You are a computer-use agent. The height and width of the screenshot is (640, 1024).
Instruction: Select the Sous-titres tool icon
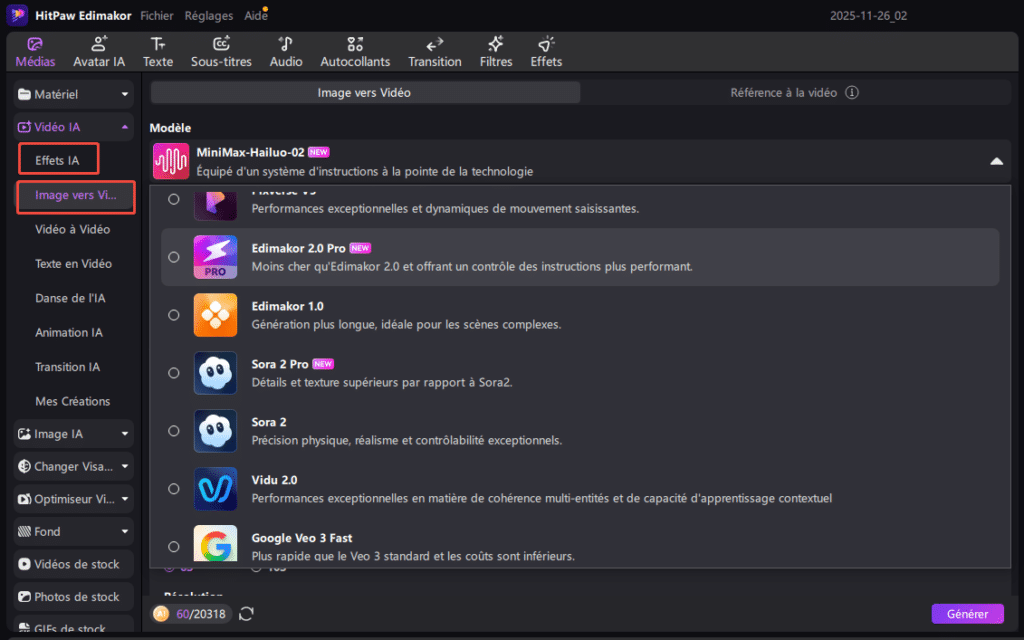point(221,45)
